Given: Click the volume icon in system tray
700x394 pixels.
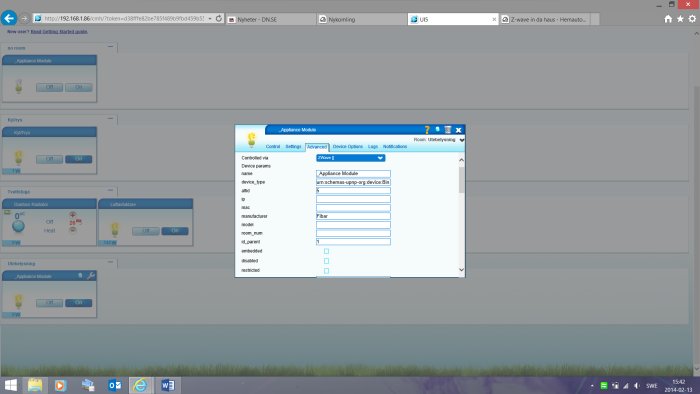Looking at the screenshot, I should pyautogui.click(x=637, y=386).
